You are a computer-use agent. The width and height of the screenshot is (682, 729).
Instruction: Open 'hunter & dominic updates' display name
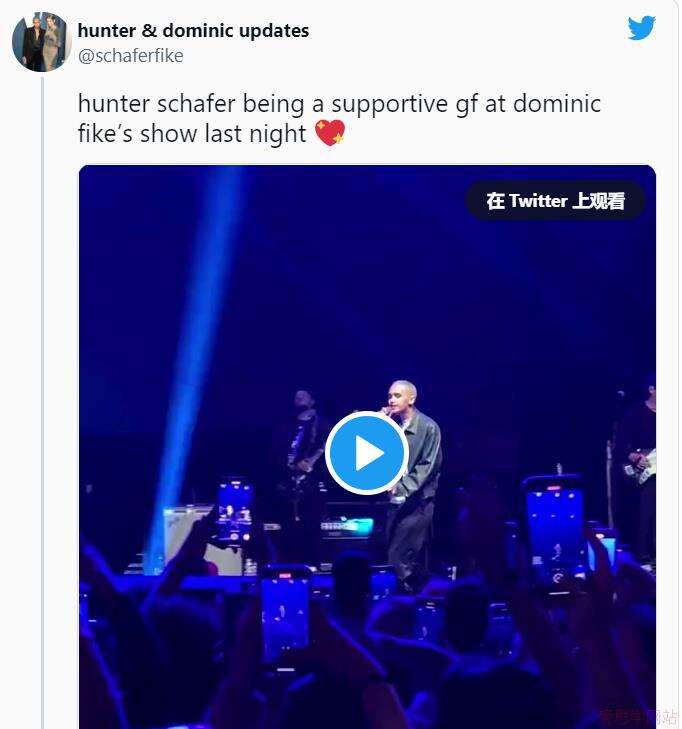coord(193,31)
